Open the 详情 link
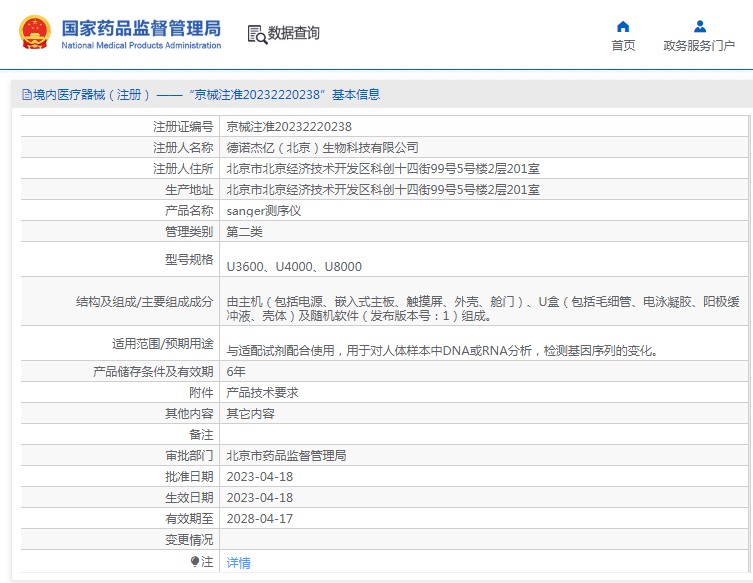Screen dimensions: 753x583 238,562
